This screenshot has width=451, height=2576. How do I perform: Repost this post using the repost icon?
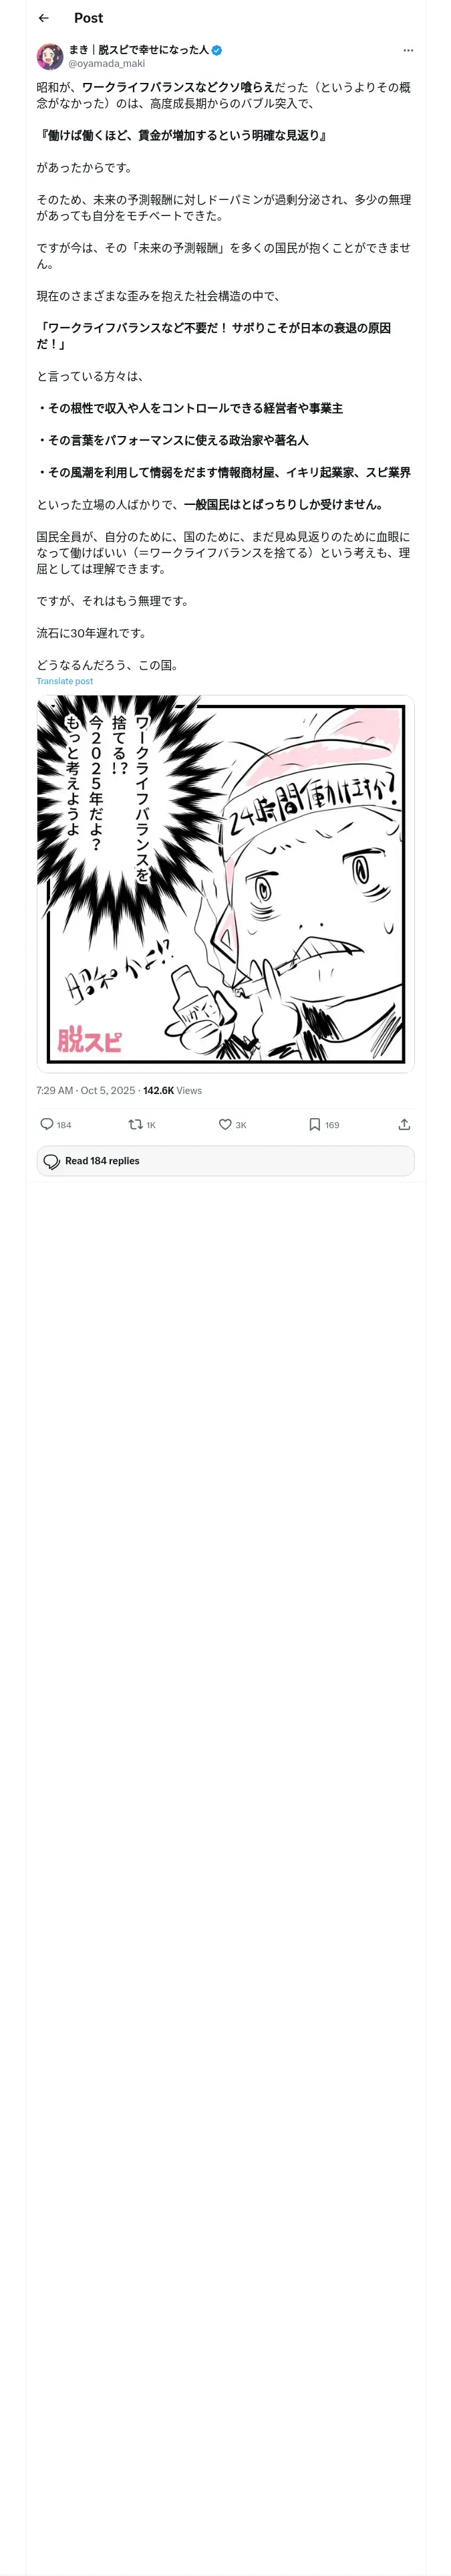135,1124
